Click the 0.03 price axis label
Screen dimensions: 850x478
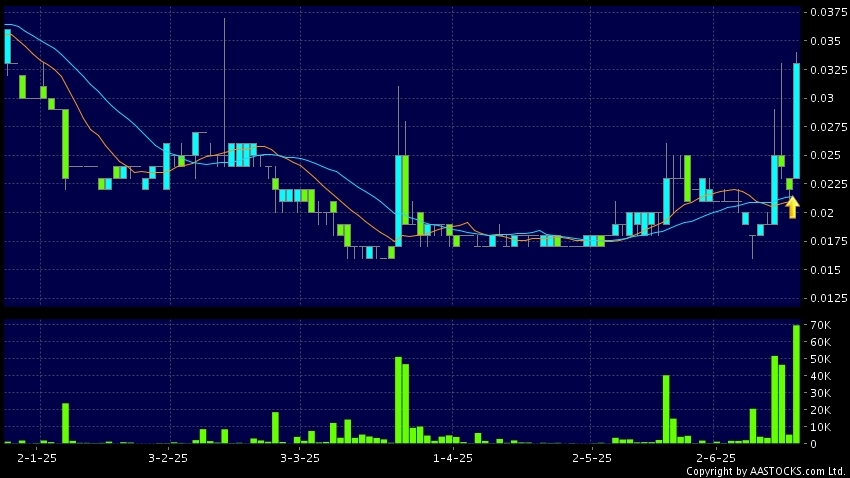(x=822, y=98)
